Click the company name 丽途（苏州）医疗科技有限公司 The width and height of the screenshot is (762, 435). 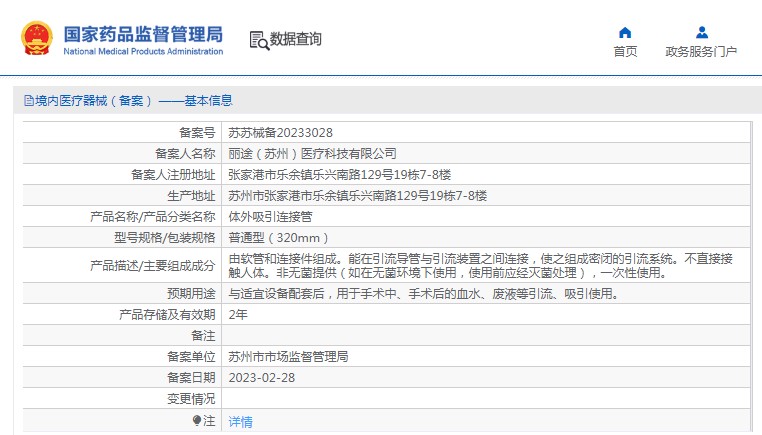coord(312,154)
